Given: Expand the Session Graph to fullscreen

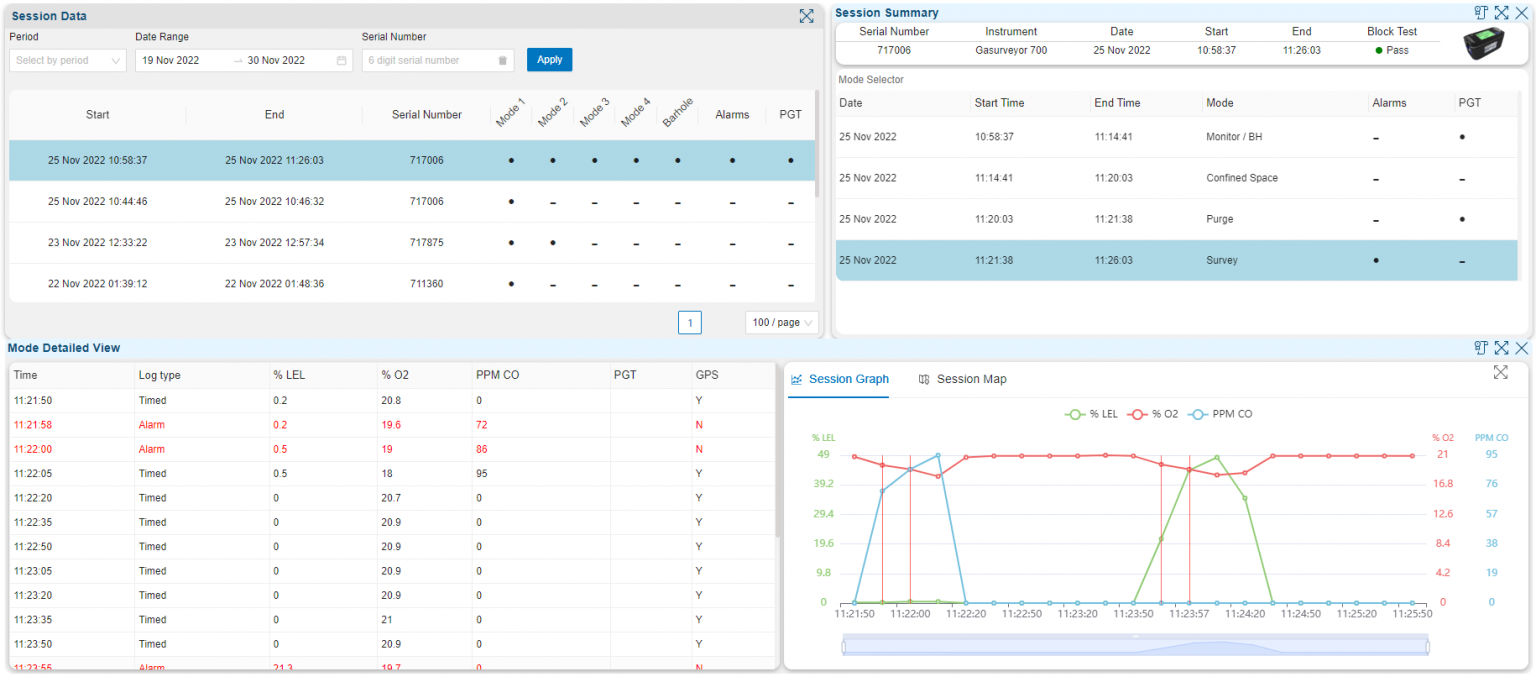Looking at the screenshot, I should click(x=1501, y=371).
